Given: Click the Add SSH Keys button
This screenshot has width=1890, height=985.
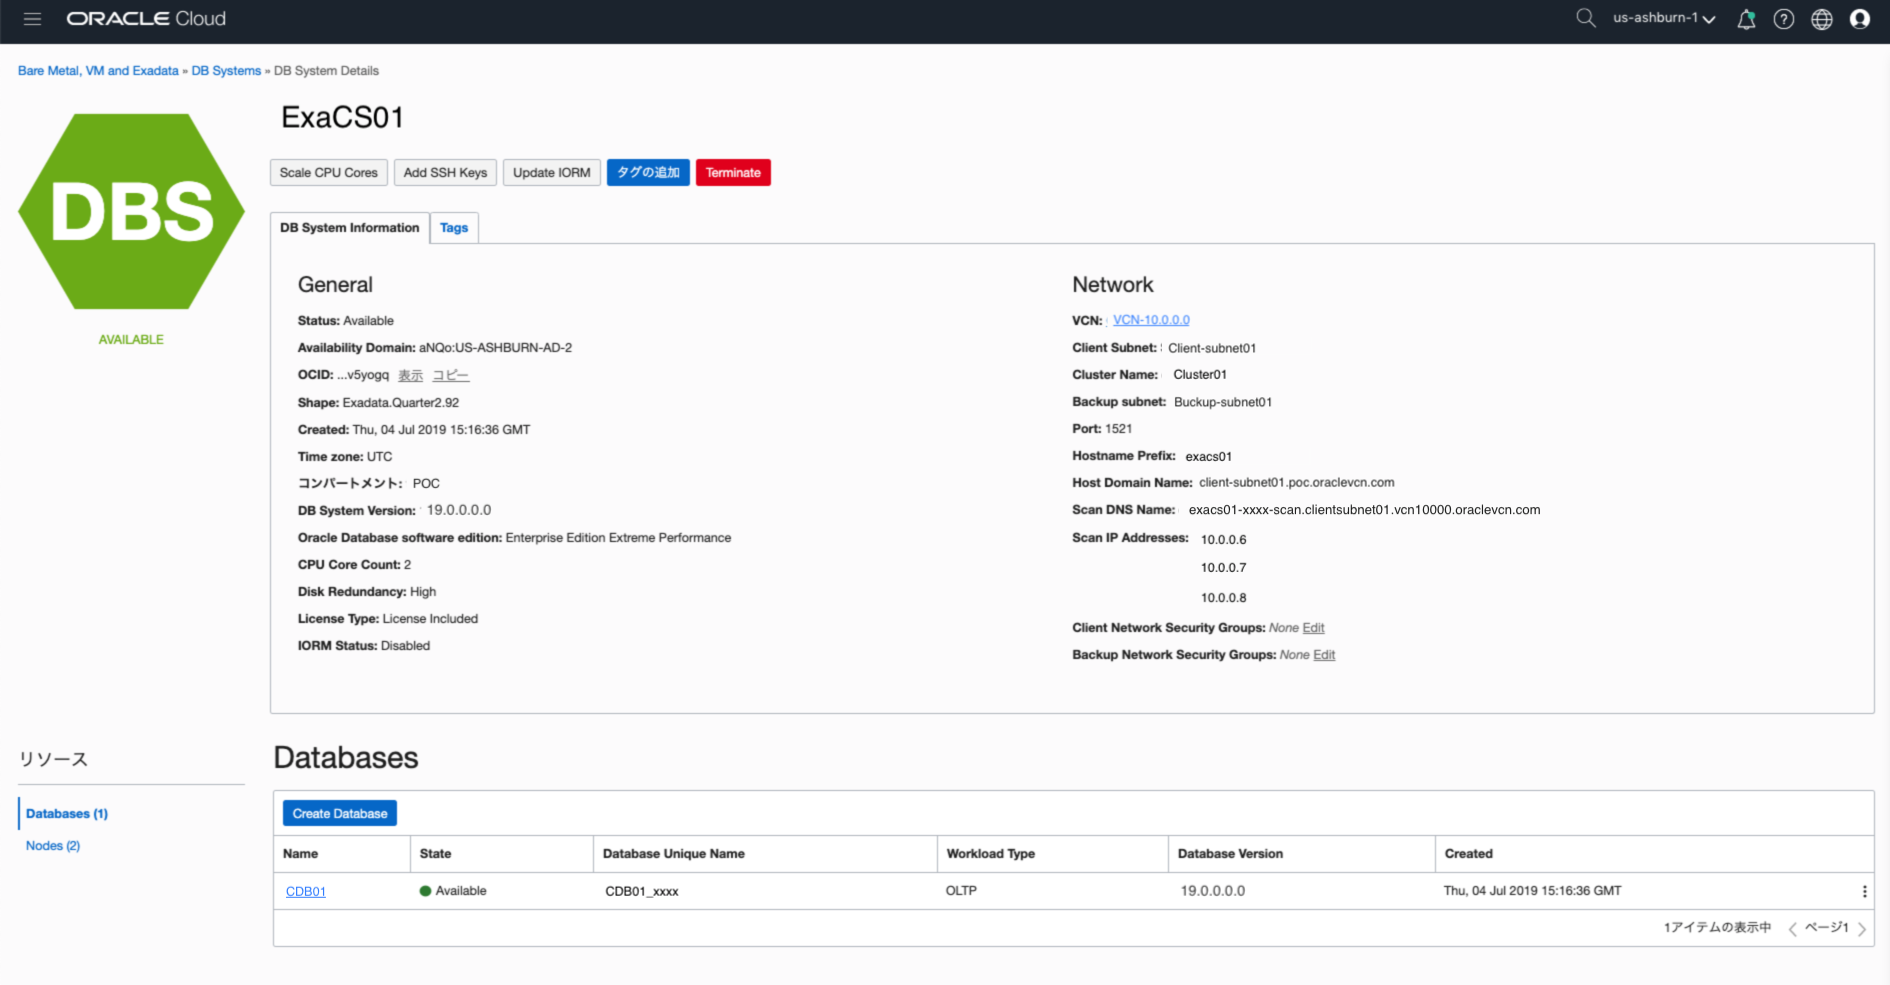Looking at the screenshot, I should point(445,173).
